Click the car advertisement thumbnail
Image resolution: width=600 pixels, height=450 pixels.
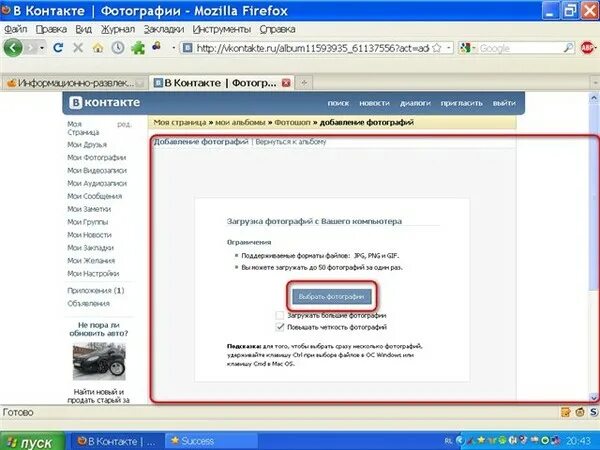[99, 361]
